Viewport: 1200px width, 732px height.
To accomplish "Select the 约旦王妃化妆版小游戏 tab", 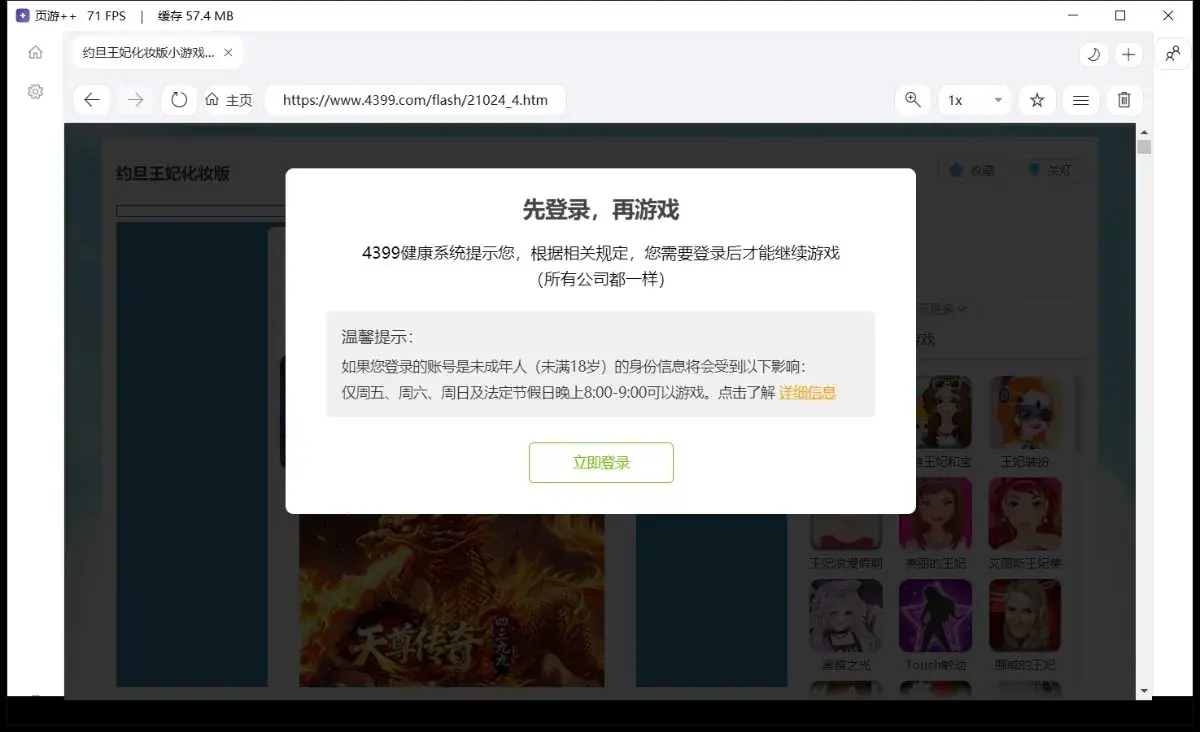I will tap(157, 53).
